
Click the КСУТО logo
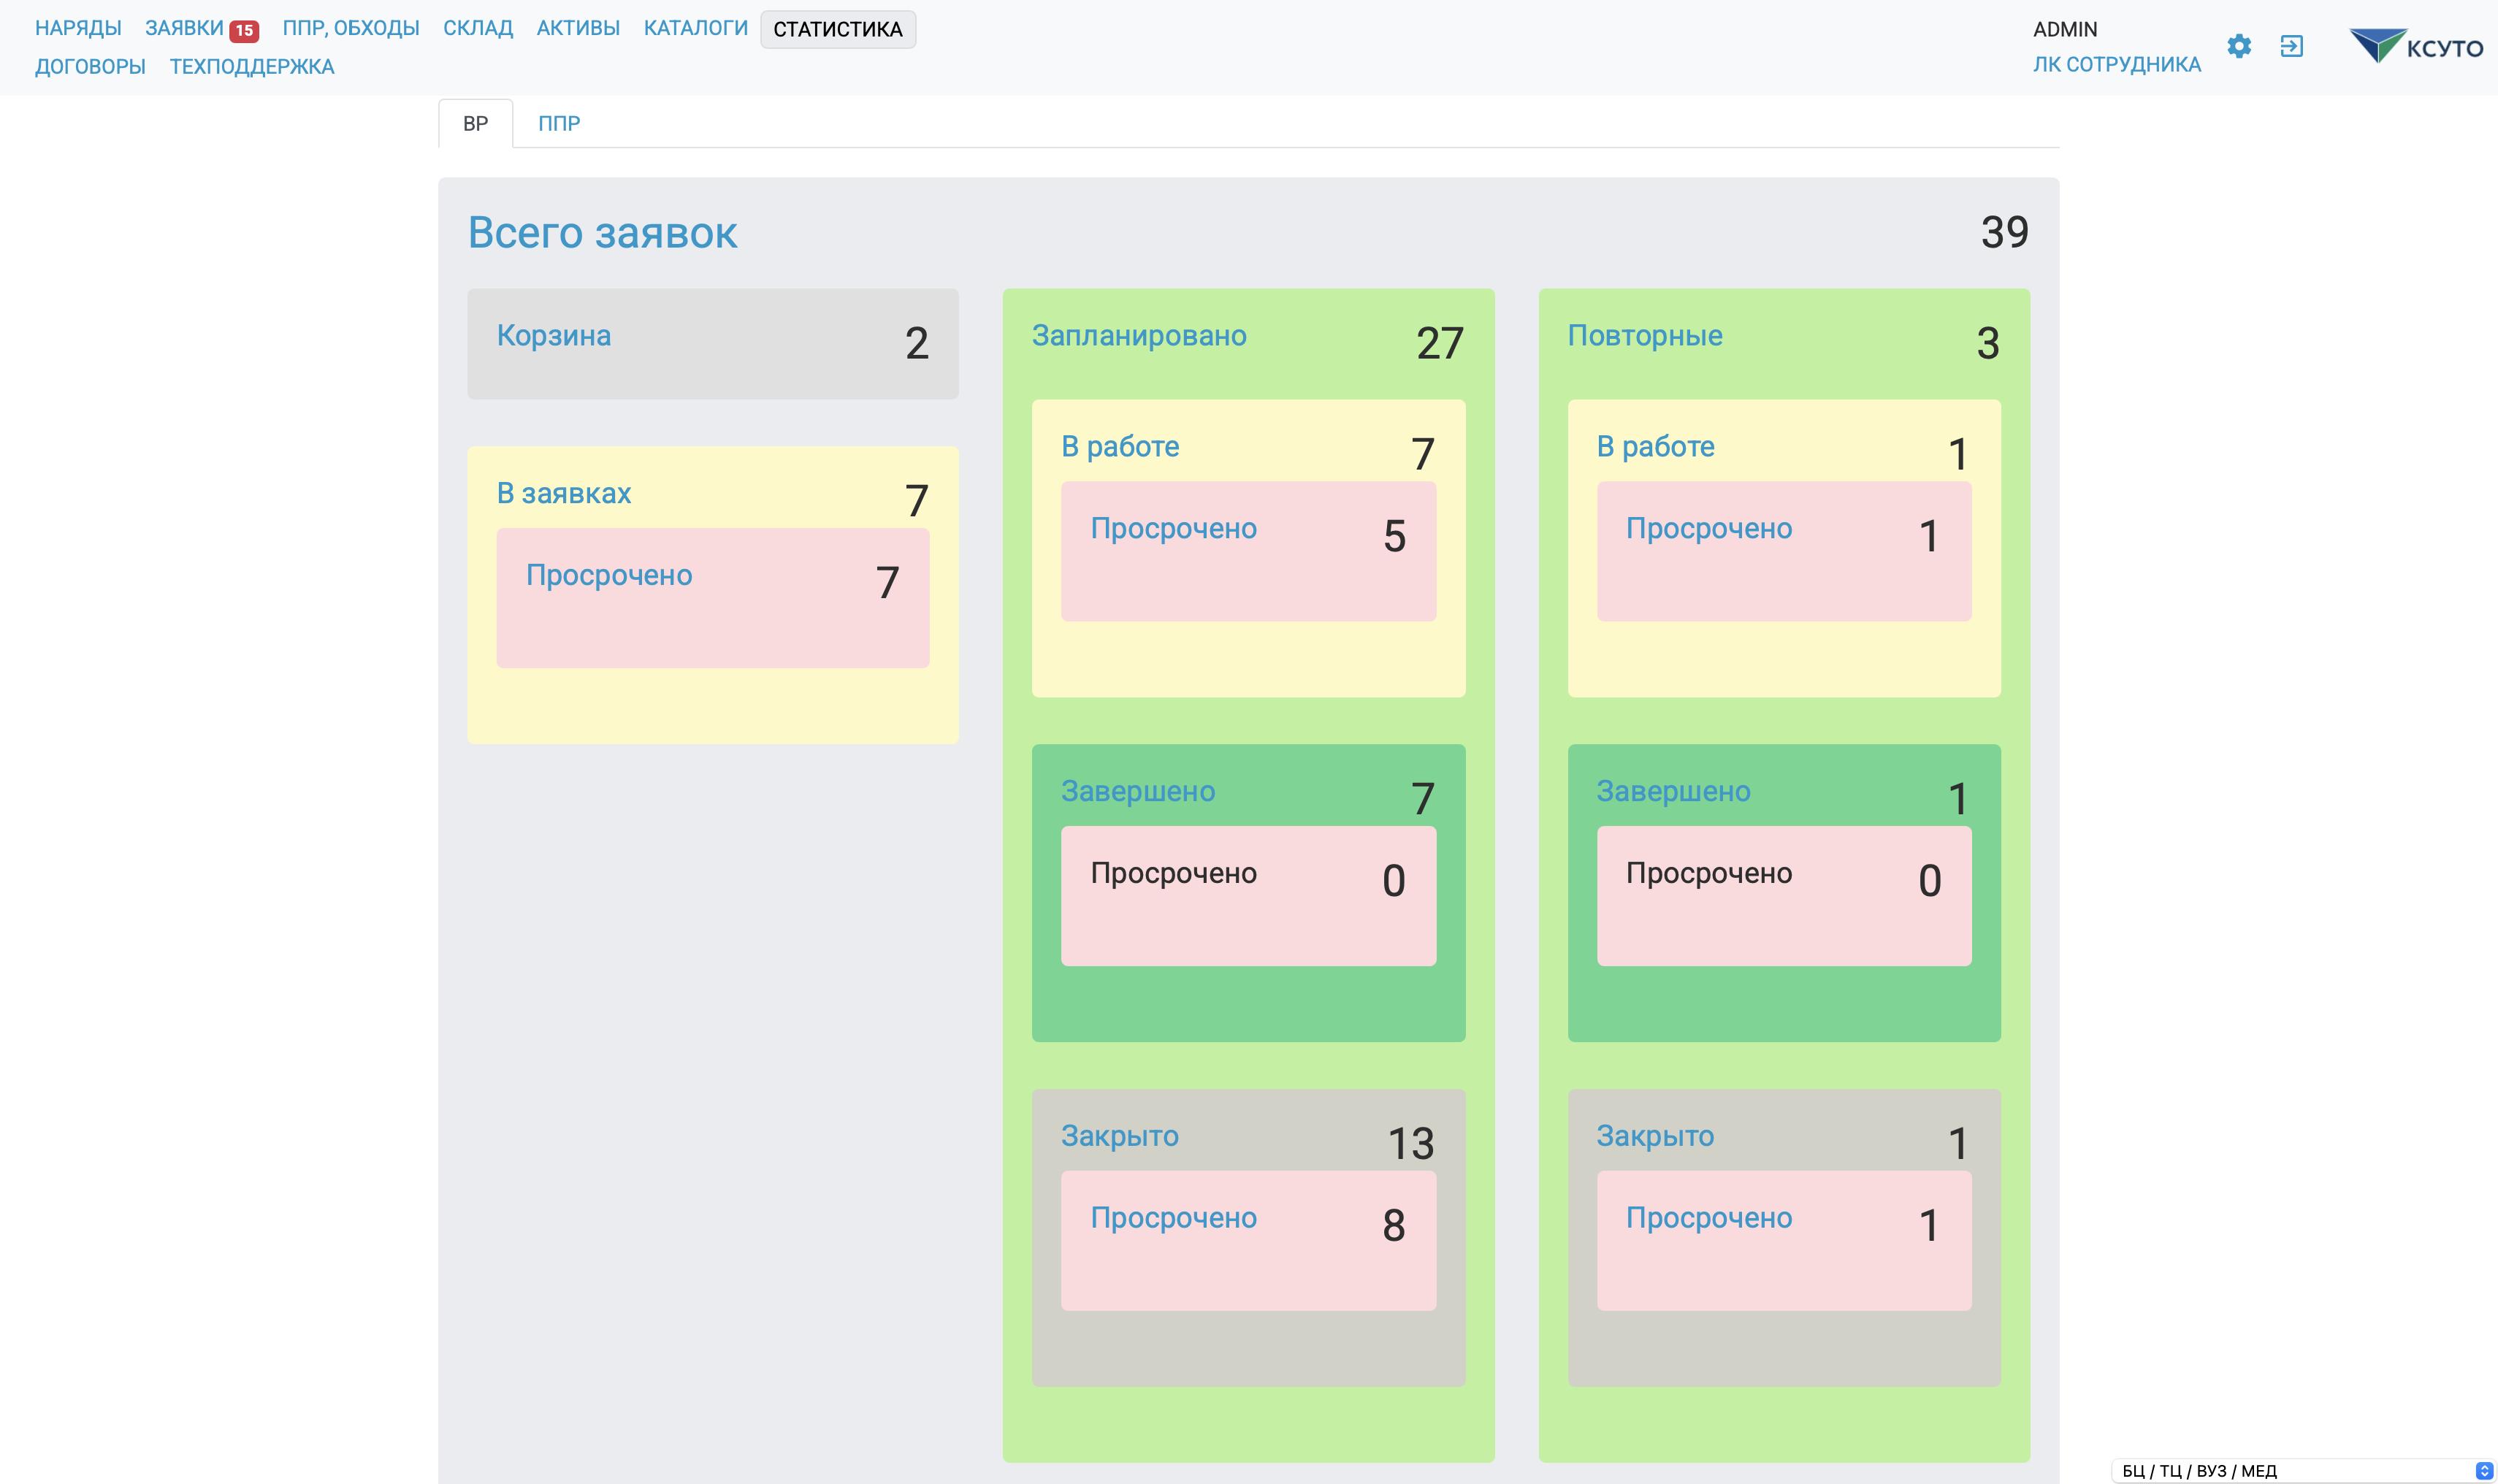2415,46
